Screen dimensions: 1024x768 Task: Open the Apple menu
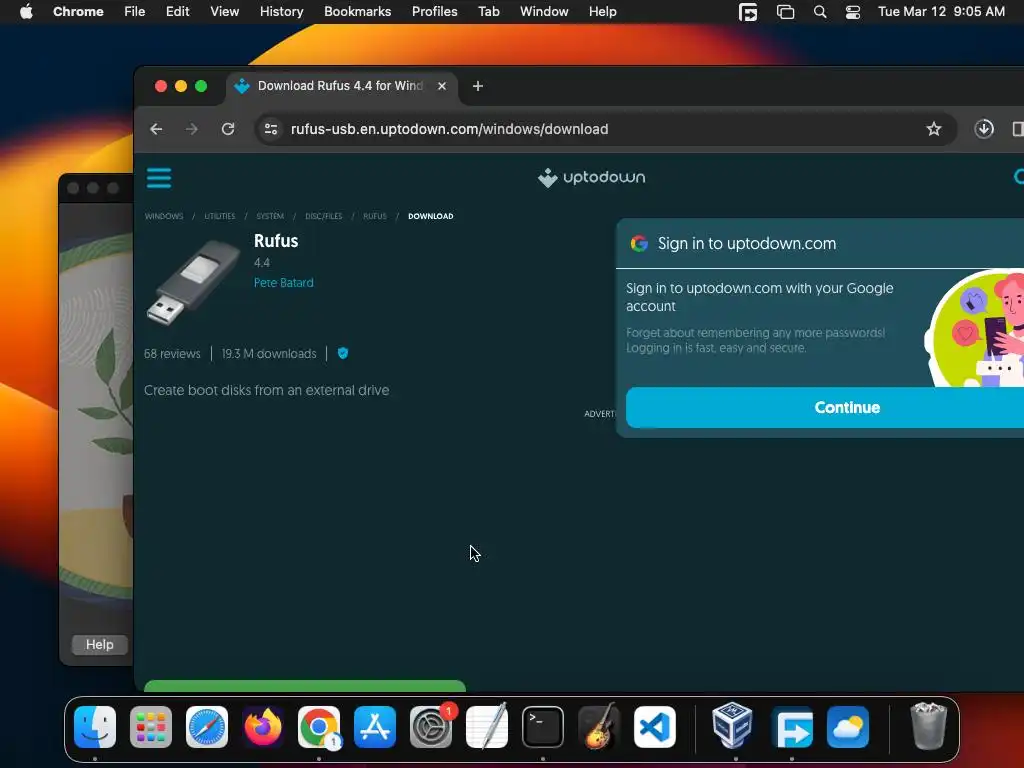[x=26, y=12]
